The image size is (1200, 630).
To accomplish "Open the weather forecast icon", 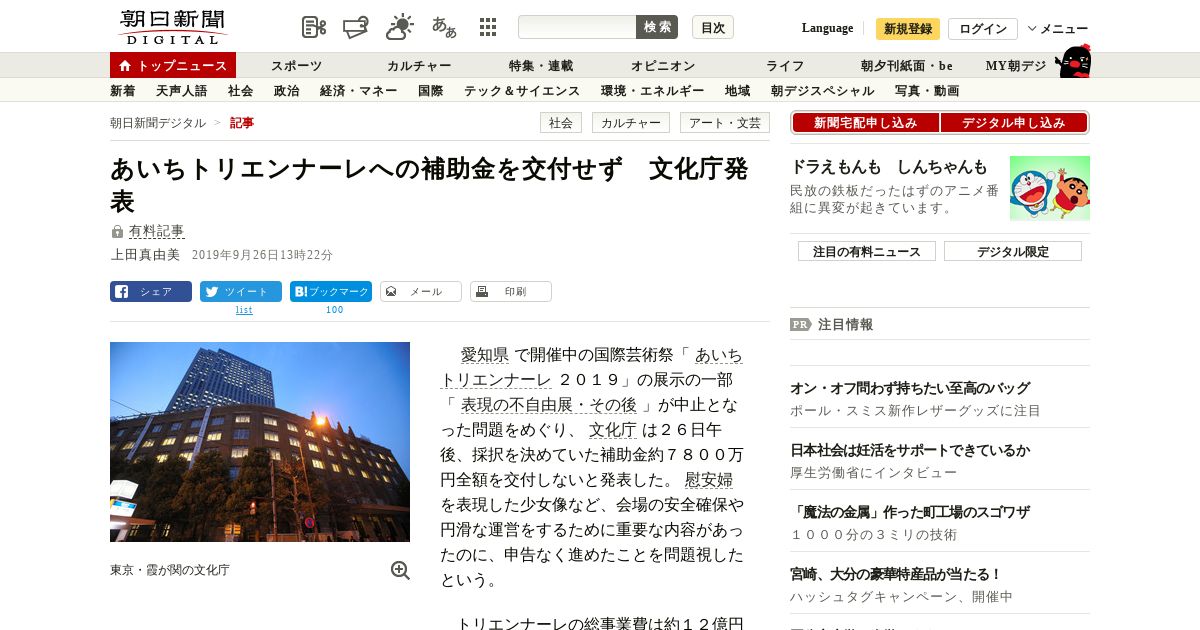I will pyautogui.click(x=400, y=27).
